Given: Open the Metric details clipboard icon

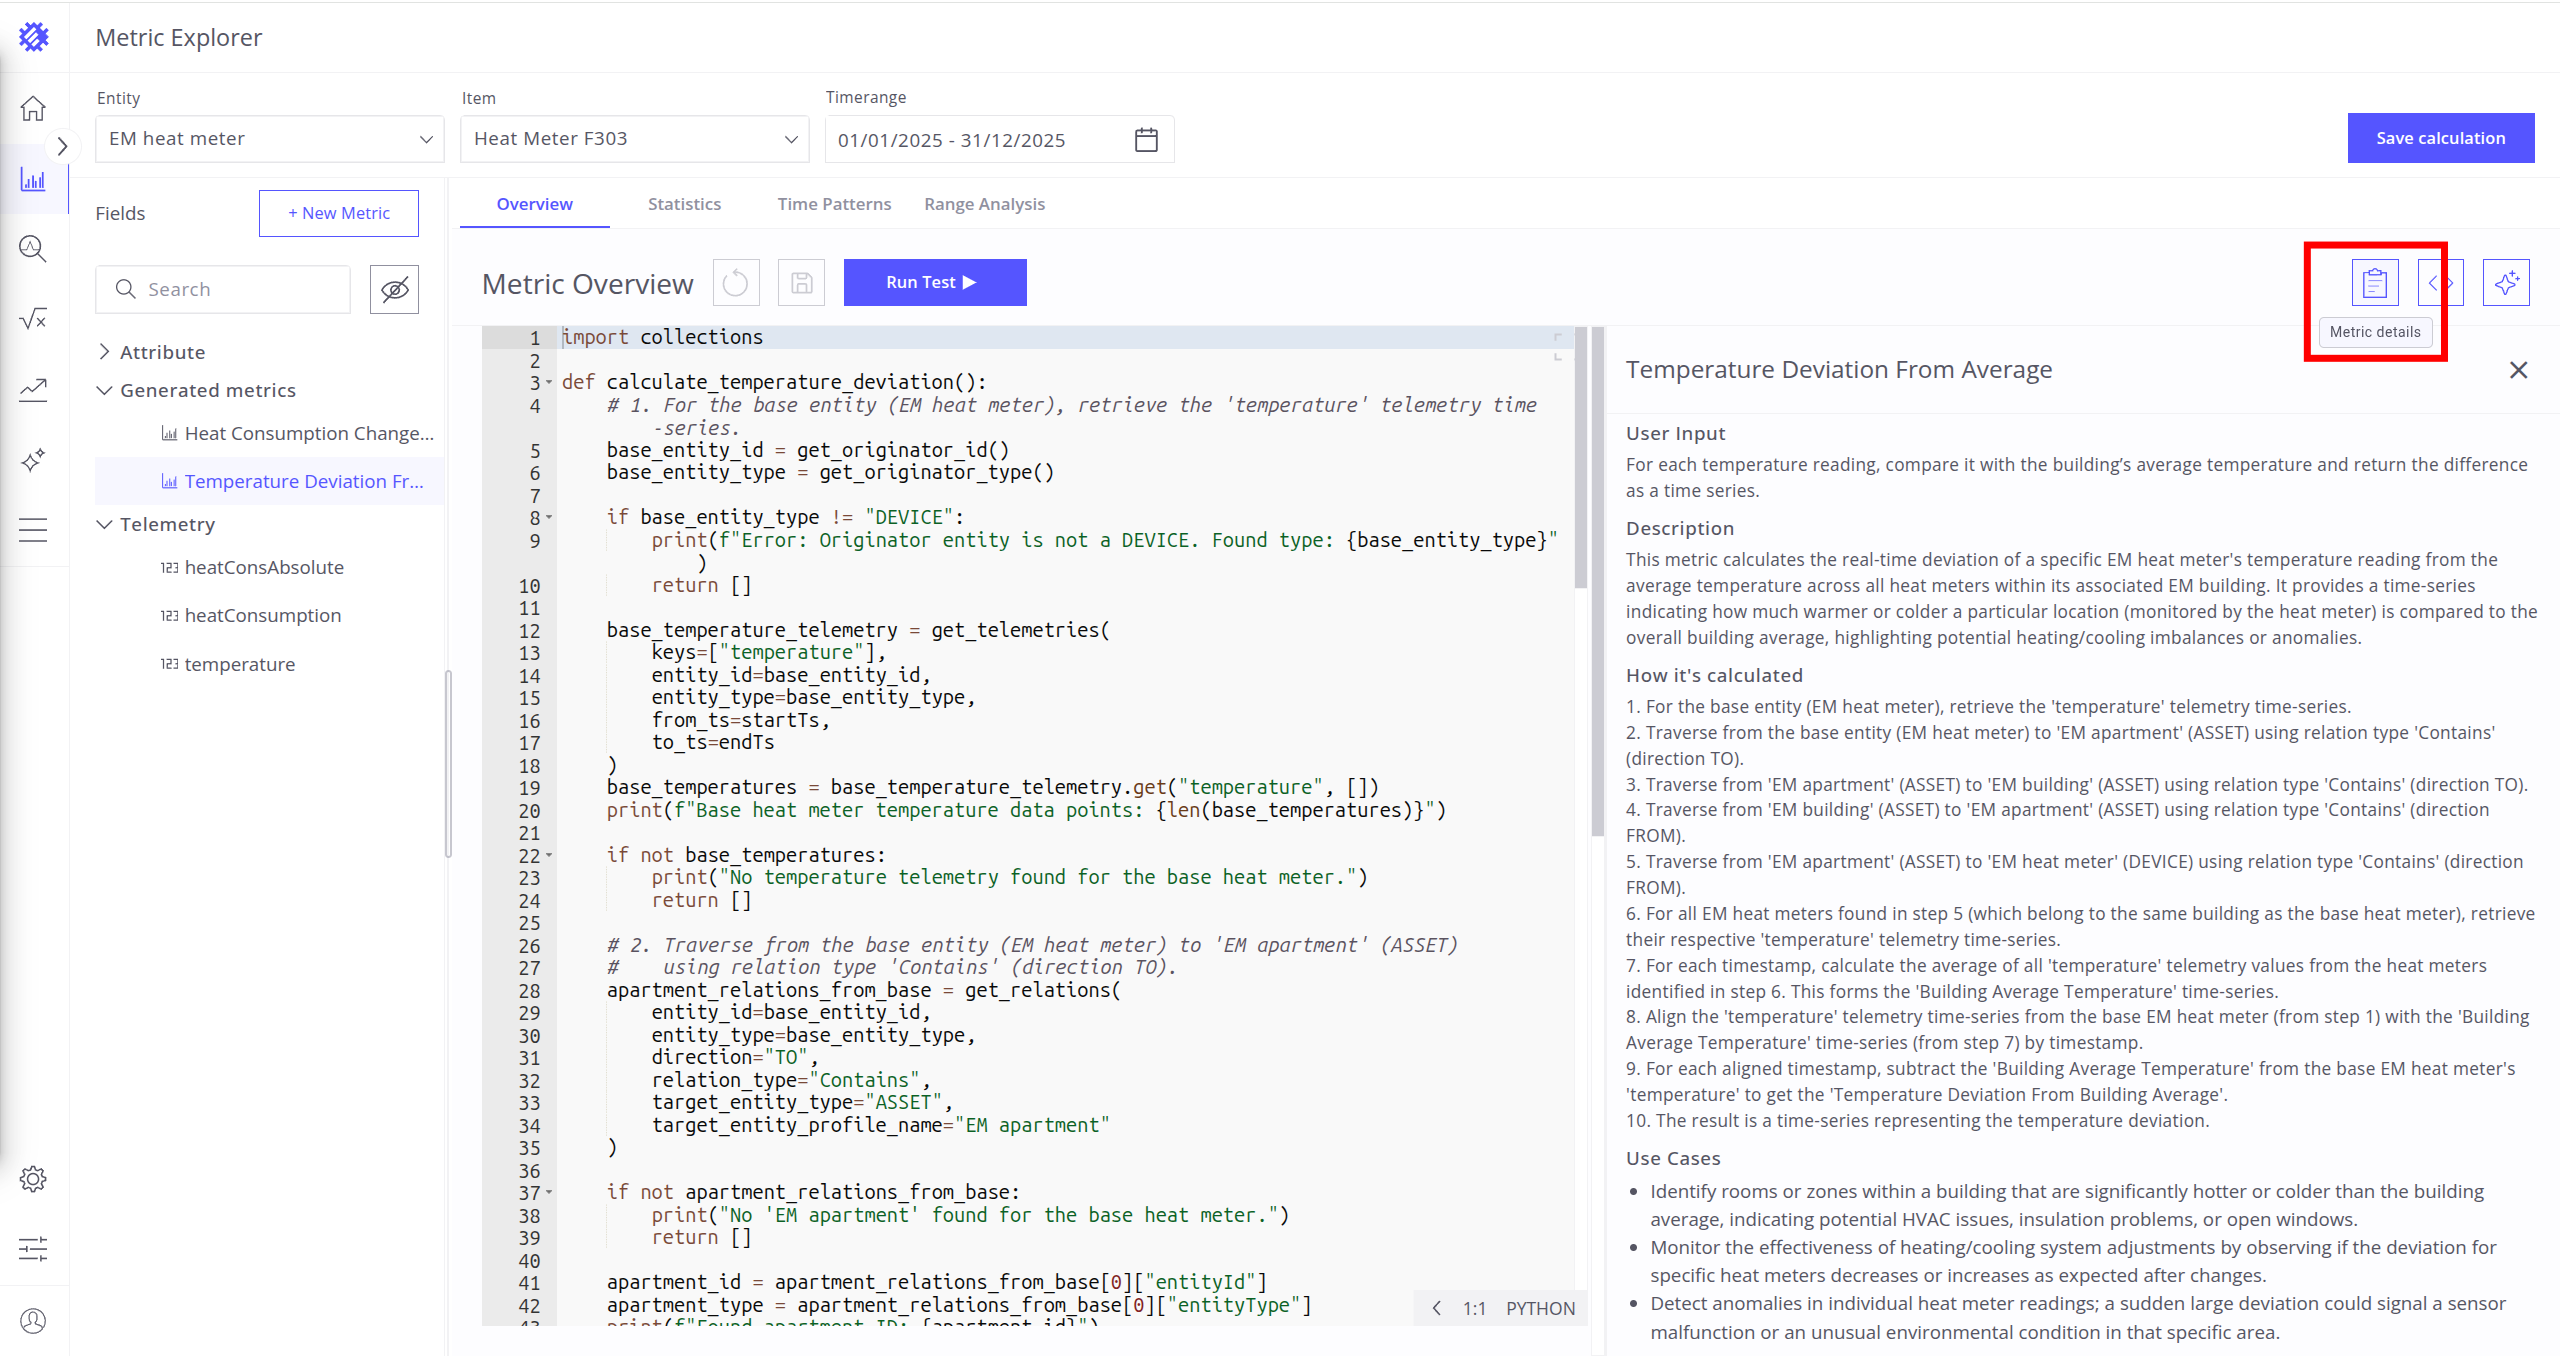Looking at the screenshot, I should [x=2374, y=284].
